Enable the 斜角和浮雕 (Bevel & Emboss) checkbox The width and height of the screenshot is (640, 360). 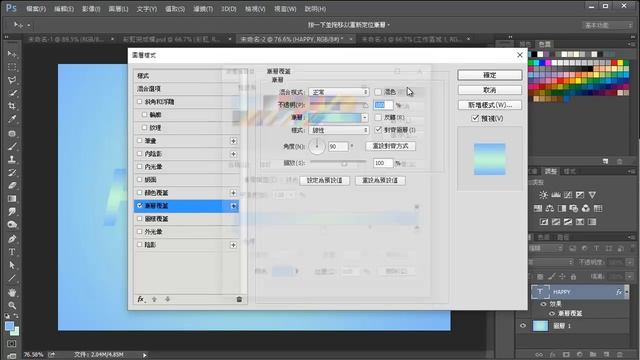140,102
